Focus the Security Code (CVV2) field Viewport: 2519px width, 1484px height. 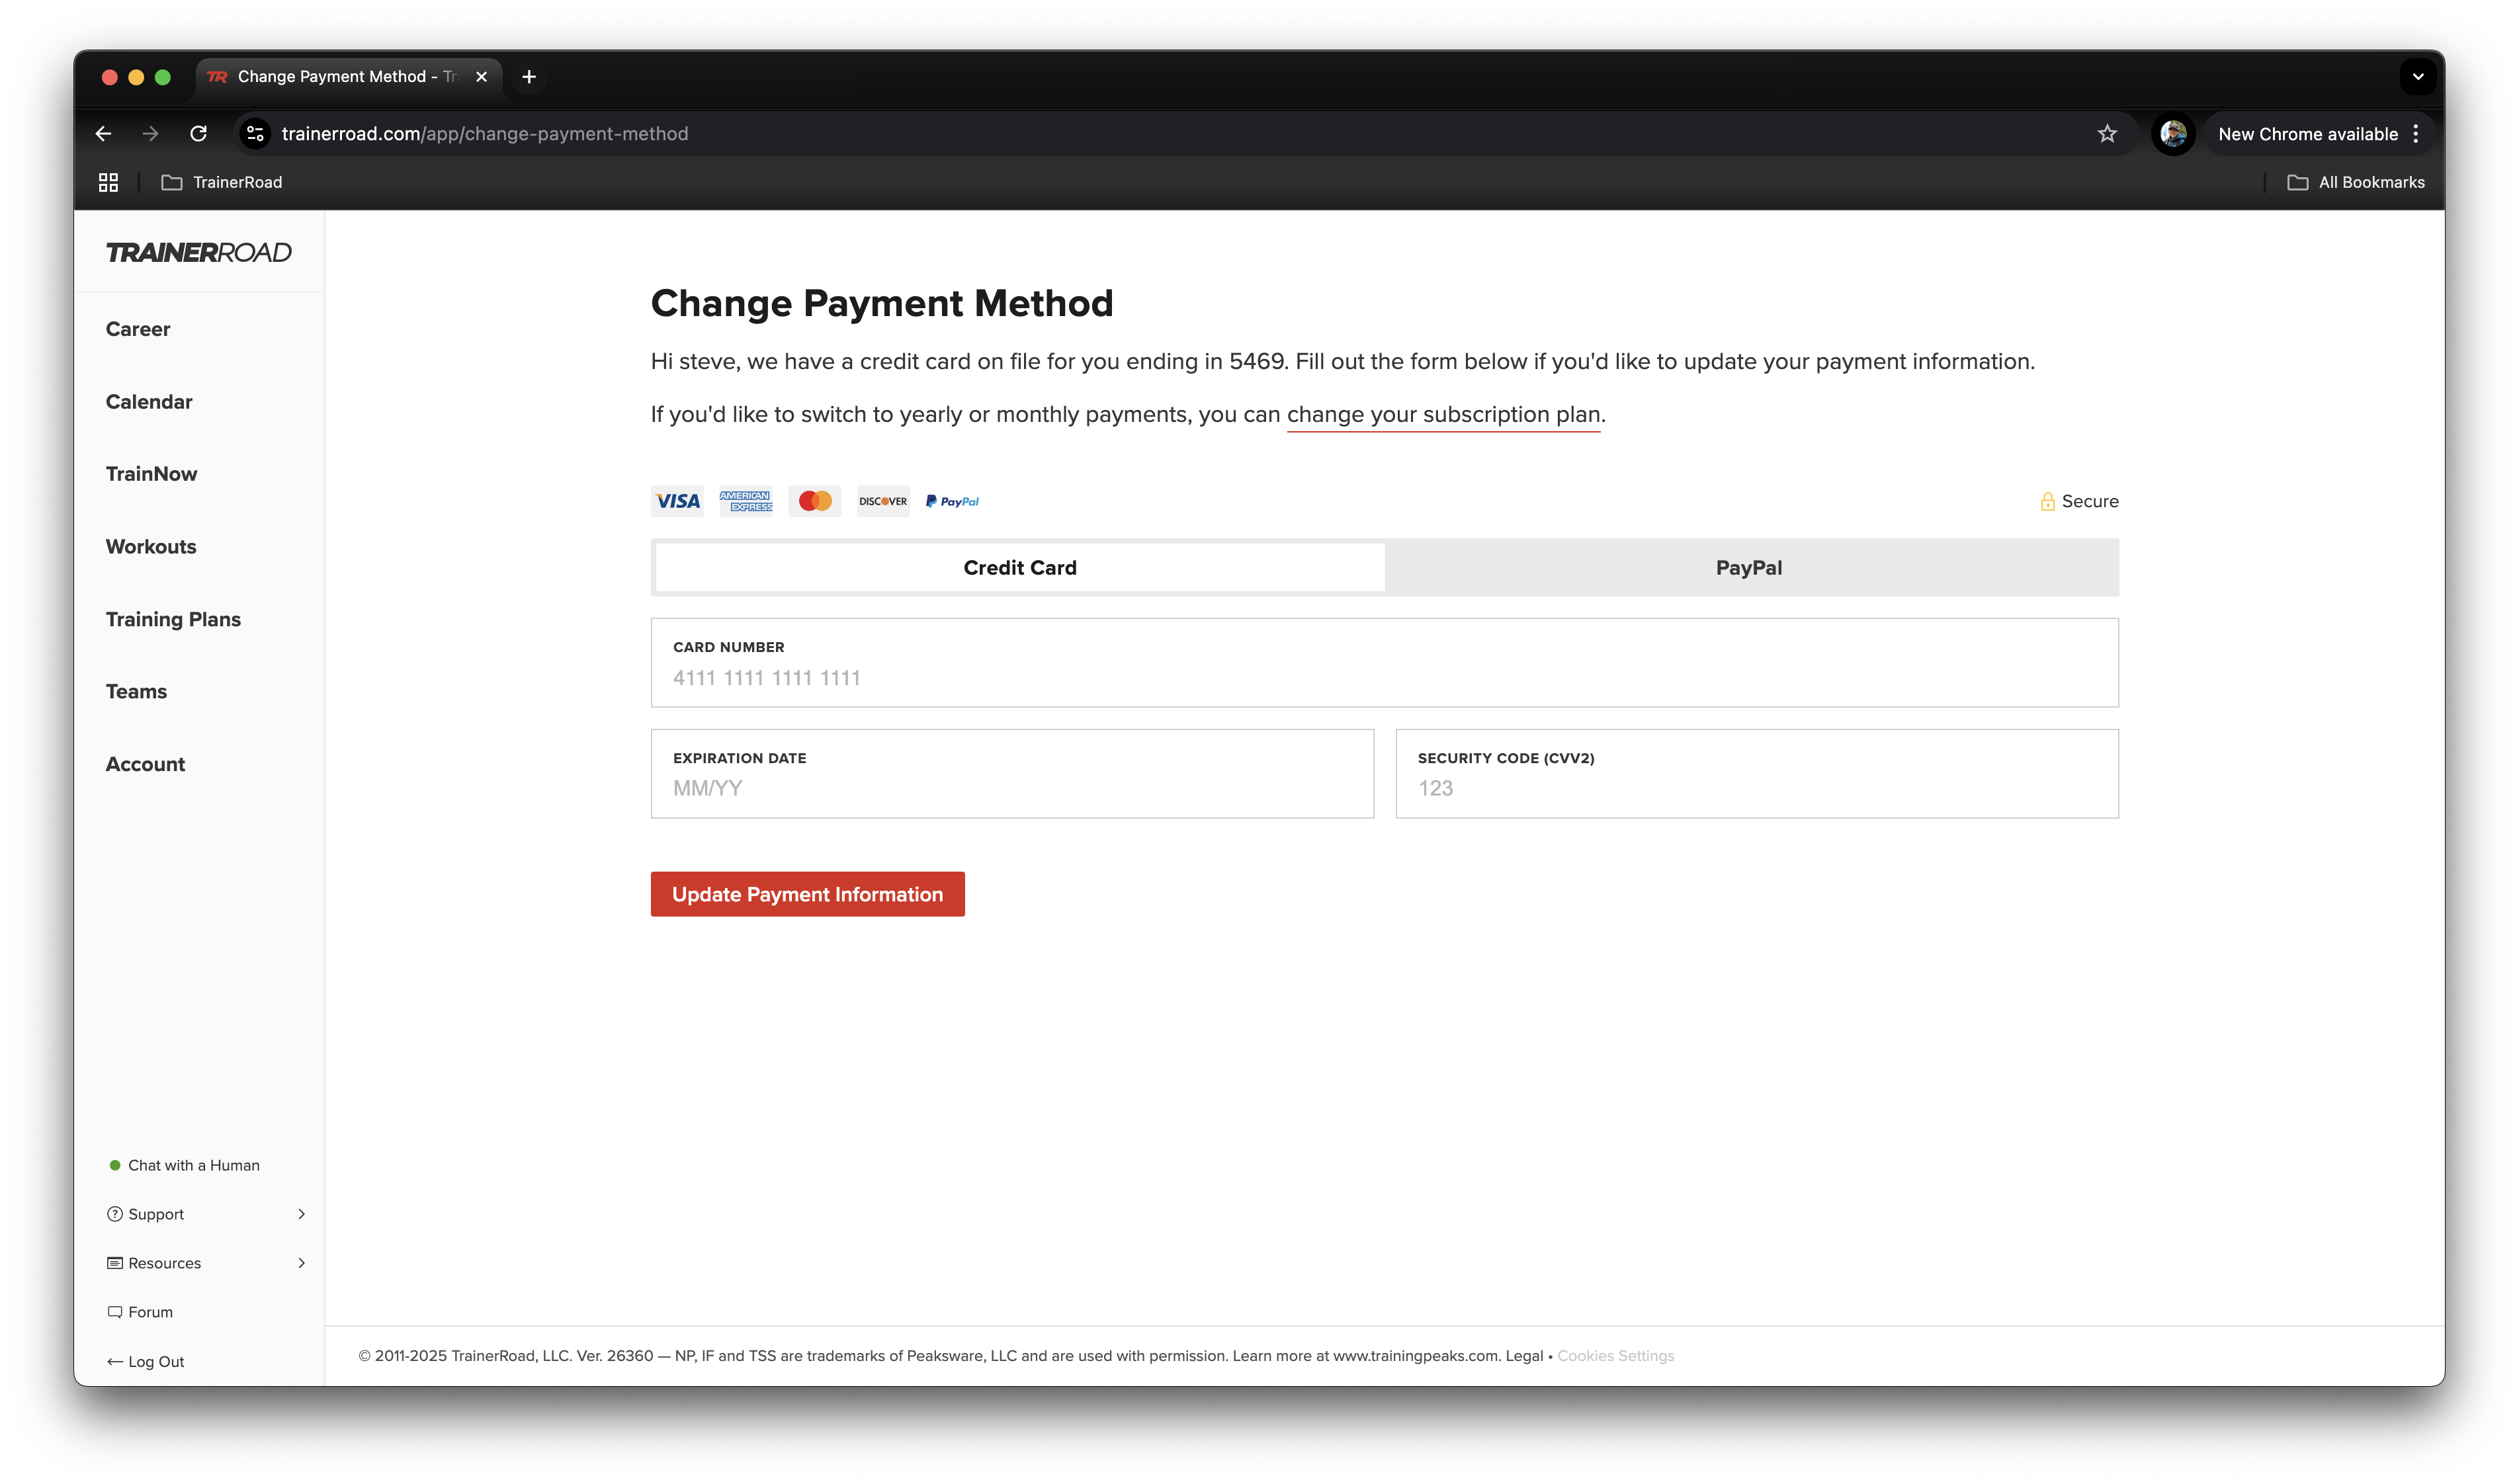[1758, 774]
